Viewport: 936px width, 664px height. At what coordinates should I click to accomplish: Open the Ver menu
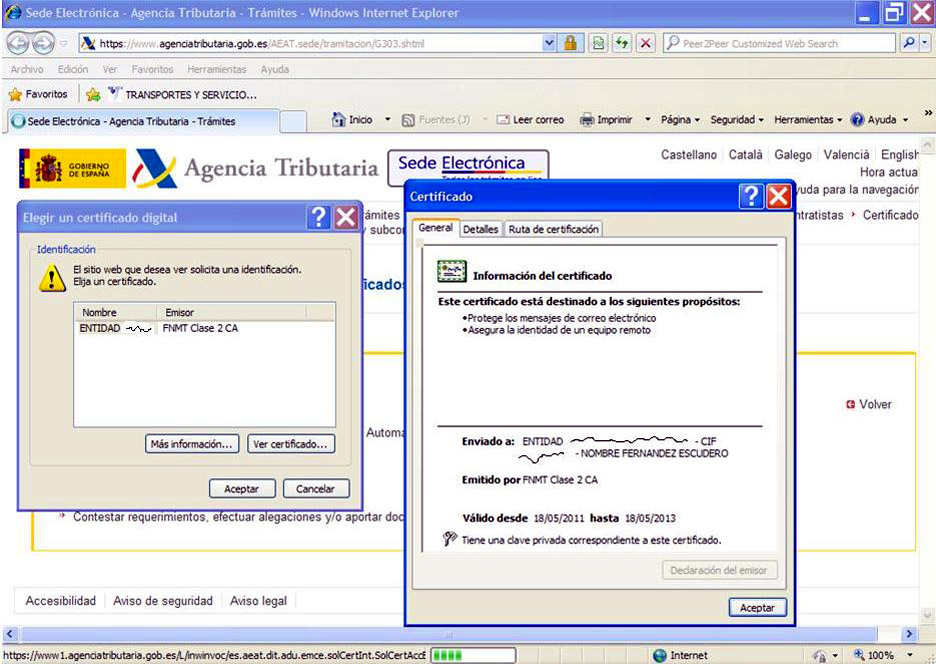[110, 69]
